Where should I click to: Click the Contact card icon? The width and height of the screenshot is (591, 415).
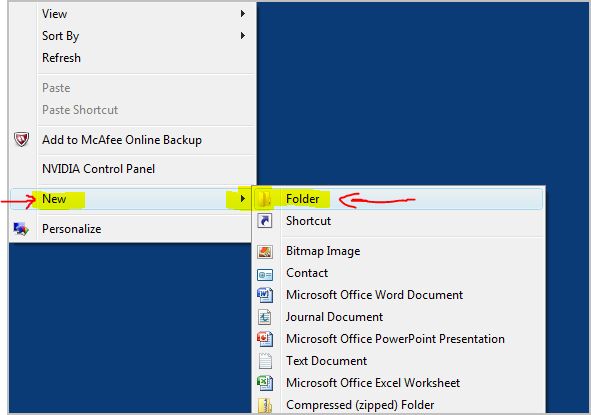pos(265,275)
